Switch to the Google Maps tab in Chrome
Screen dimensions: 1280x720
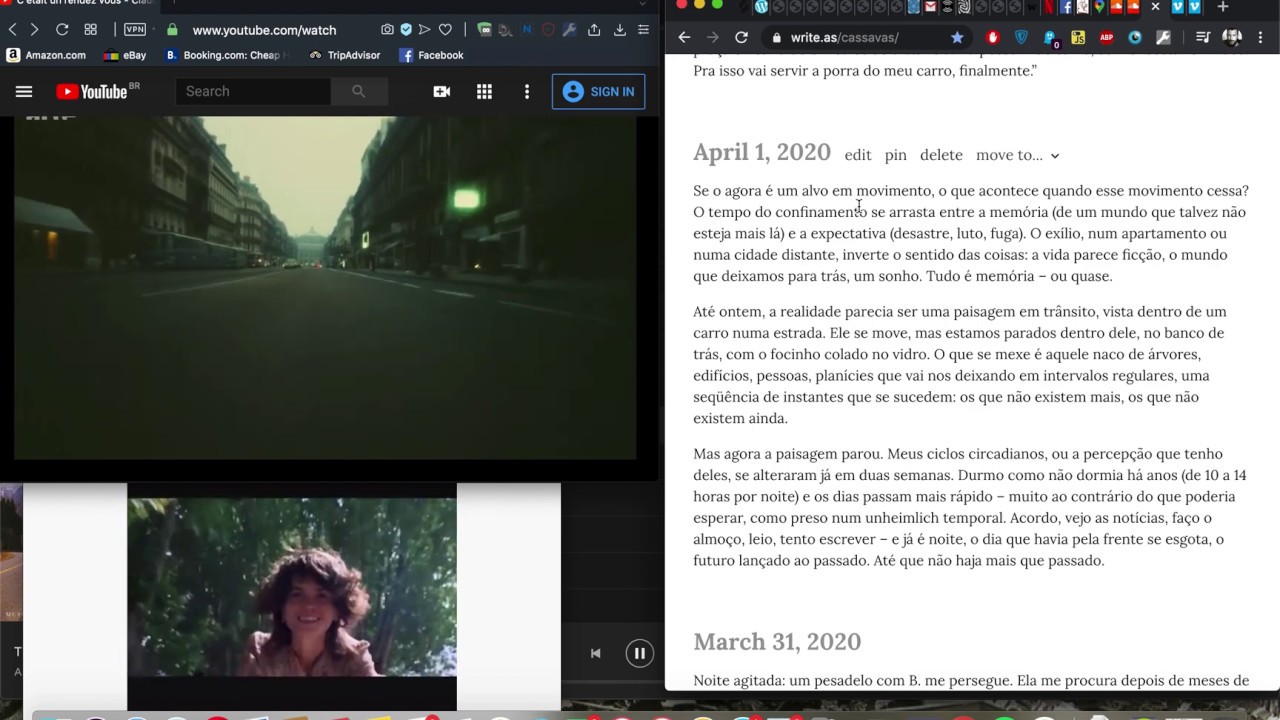(1099, 7)
